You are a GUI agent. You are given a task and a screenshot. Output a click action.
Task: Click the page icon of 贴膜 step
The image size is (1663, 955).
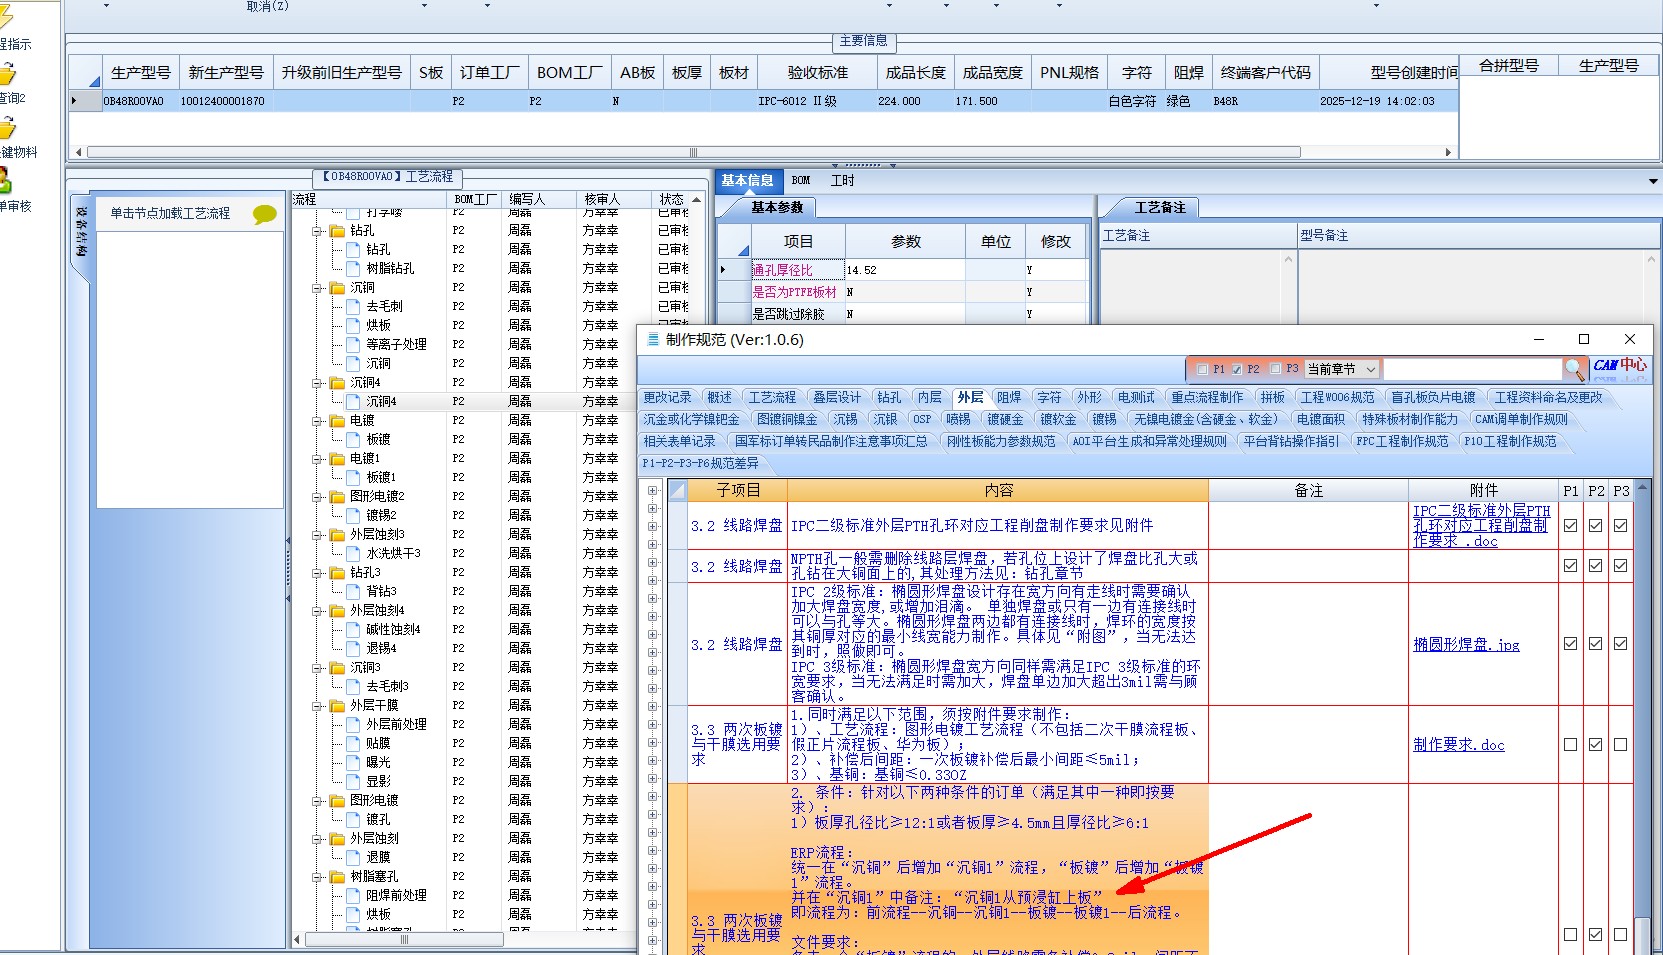pos(353,743)
